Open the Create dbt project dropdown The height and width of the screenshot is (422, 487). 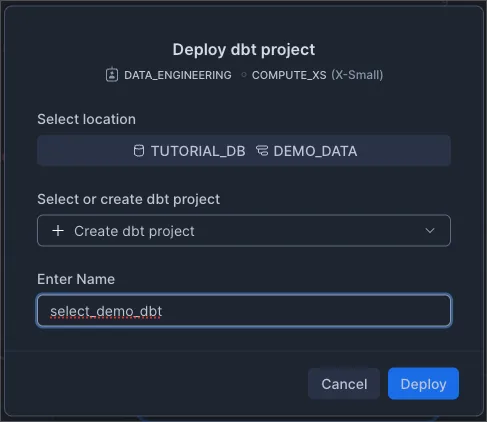click(x=244, y=231)
